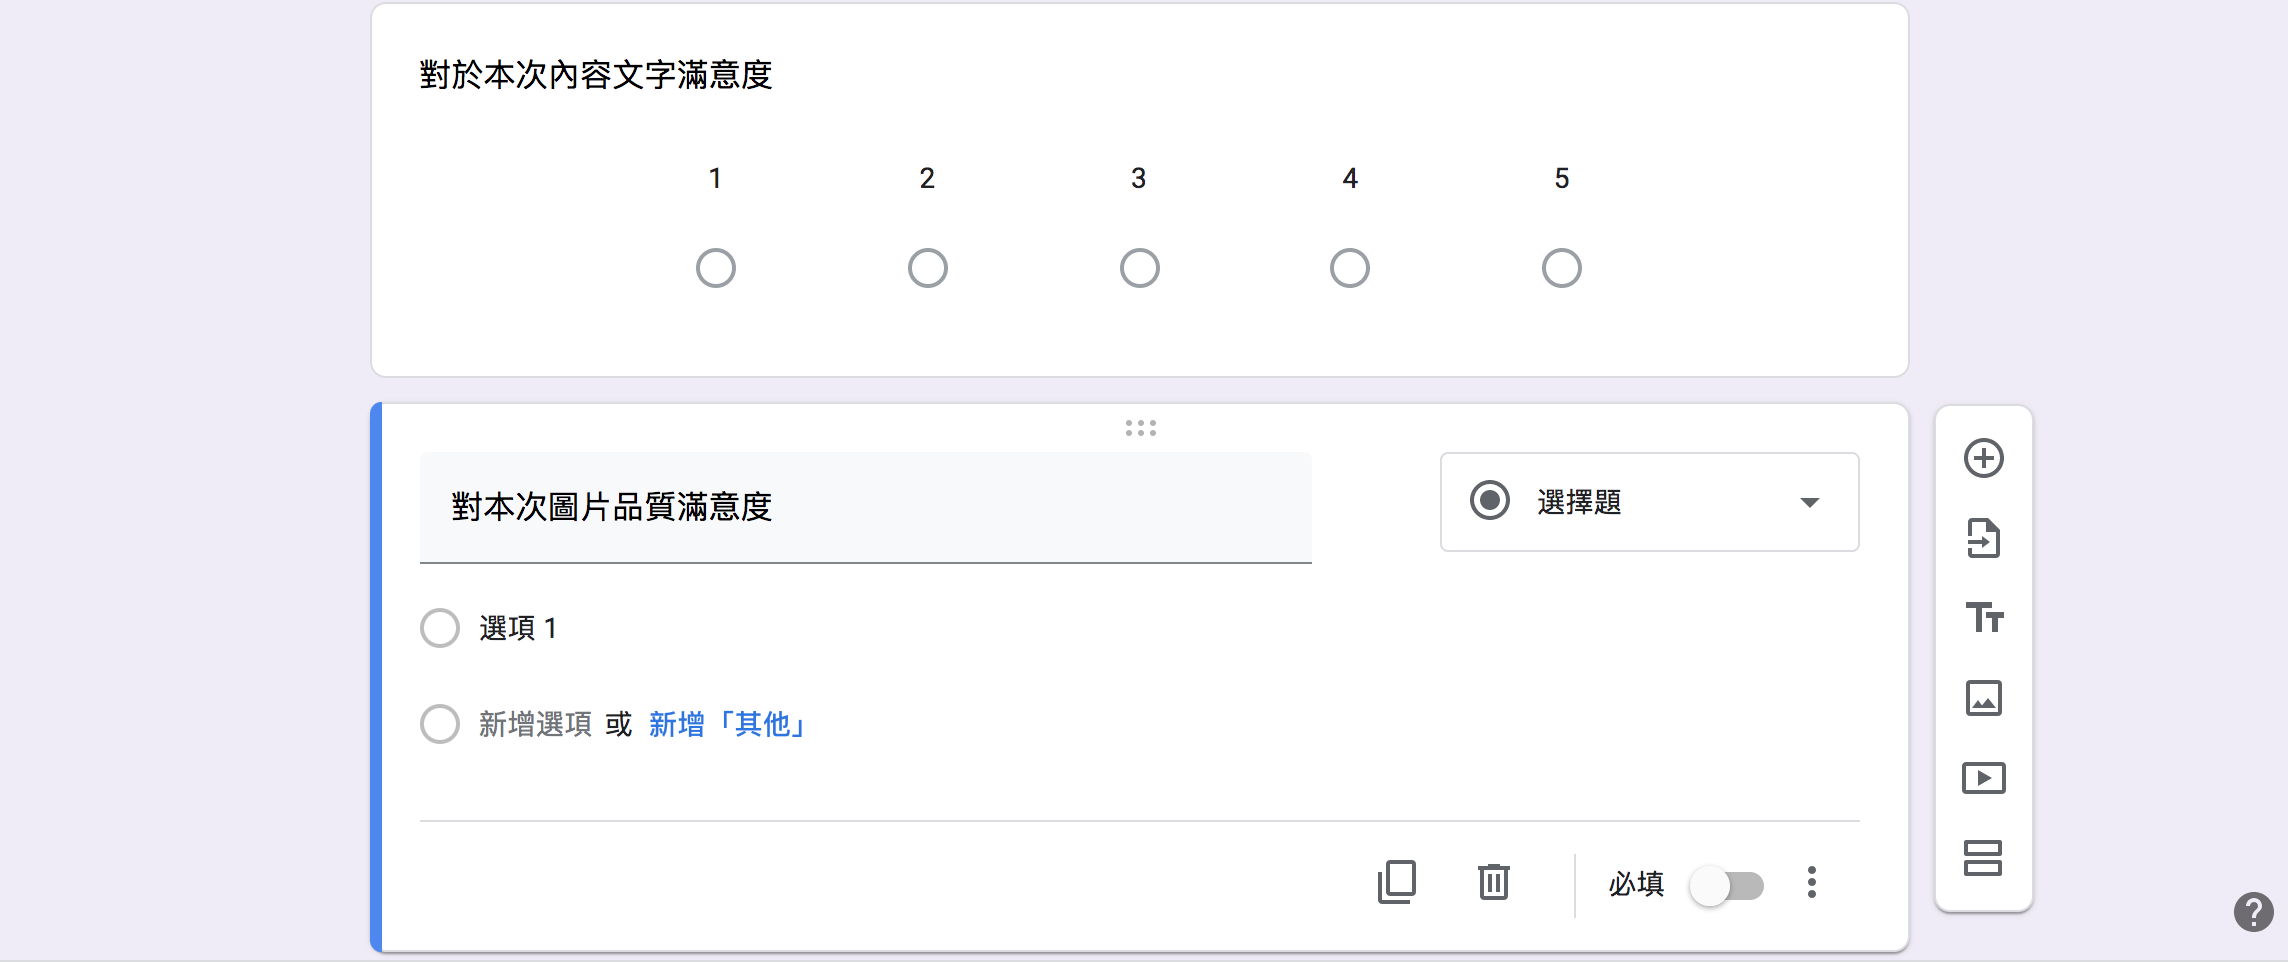The width and height of the screenshot is (2288, 962).
Task: Toggle the 必填 required switch
Action: 1727,886
